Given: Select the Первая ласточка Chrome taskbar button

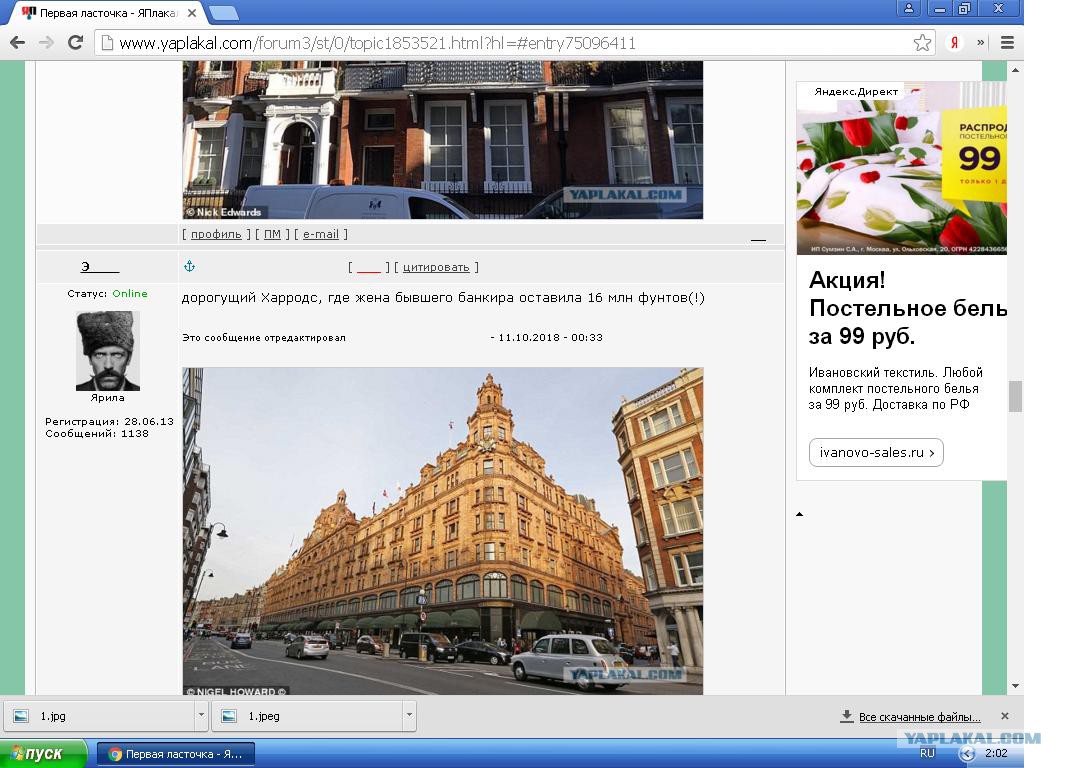Looking at the screenshot, I should coord(176,754).
